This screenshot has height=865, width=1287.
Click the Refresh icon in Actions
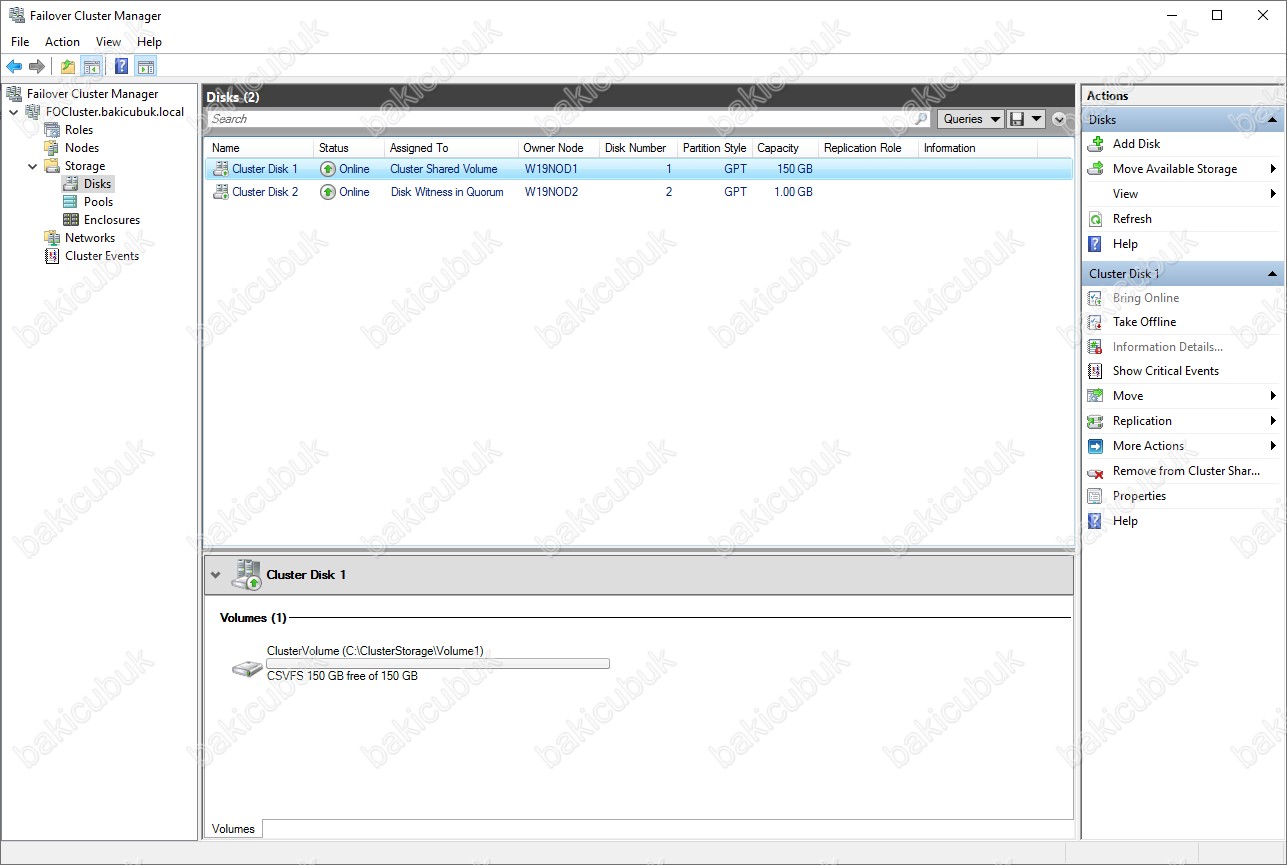(x=1095, y=219)
